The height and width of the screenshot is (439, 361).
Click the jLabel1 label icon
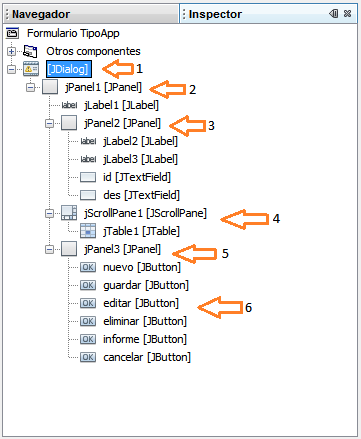pyautogui.click(x=69, y=105)
